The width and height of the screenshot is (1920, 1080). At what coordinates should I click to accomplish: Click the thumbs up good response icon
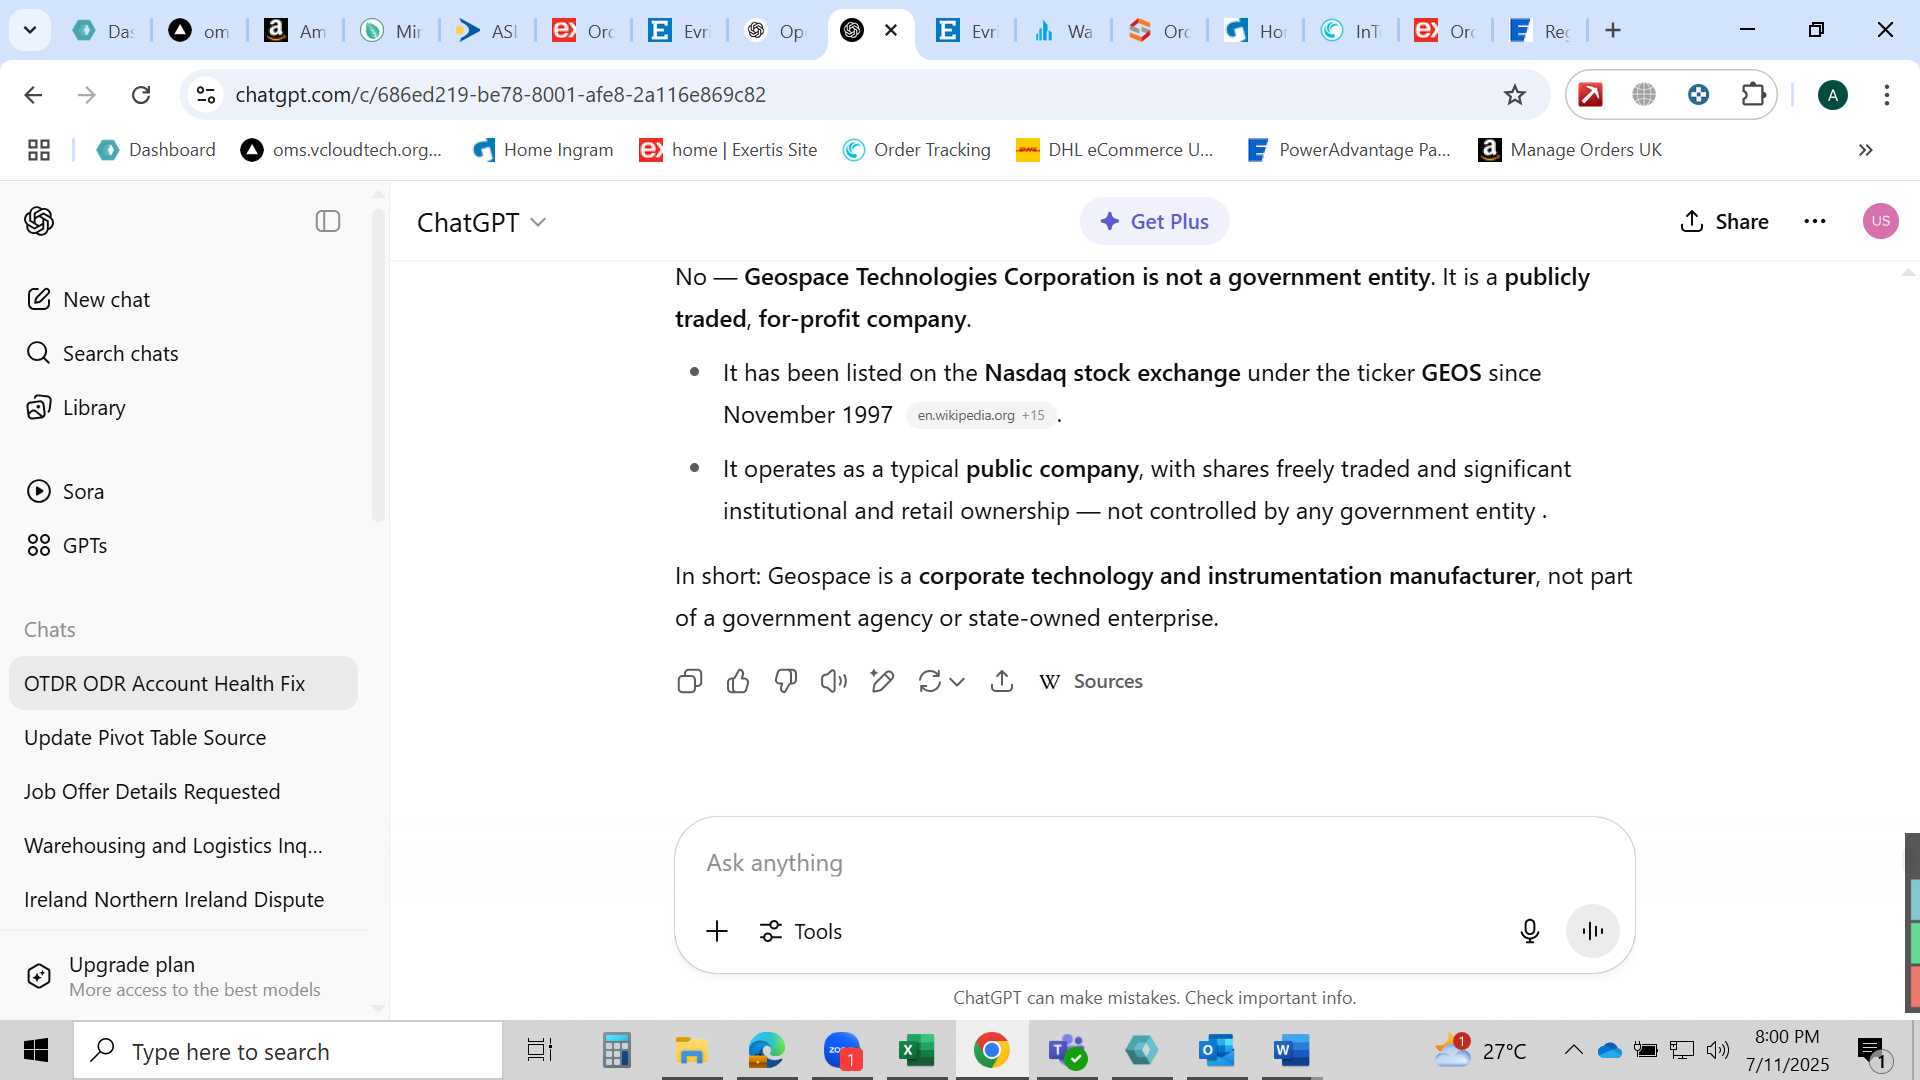pos(738,682)
